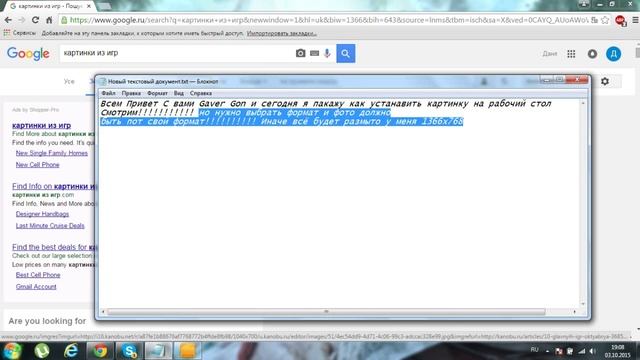640x360 pixels.
Task: Open the RU language indicator
Action: point(534,350)
